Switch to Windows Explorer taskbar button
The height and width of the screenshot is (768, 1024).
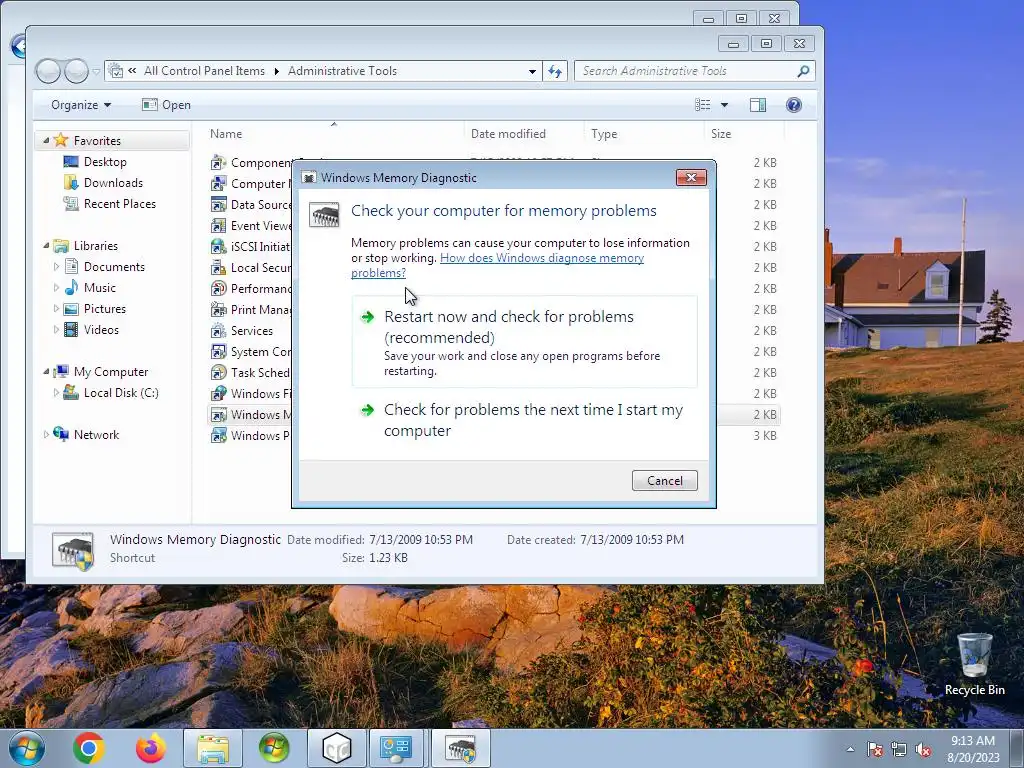click(213, 748)
